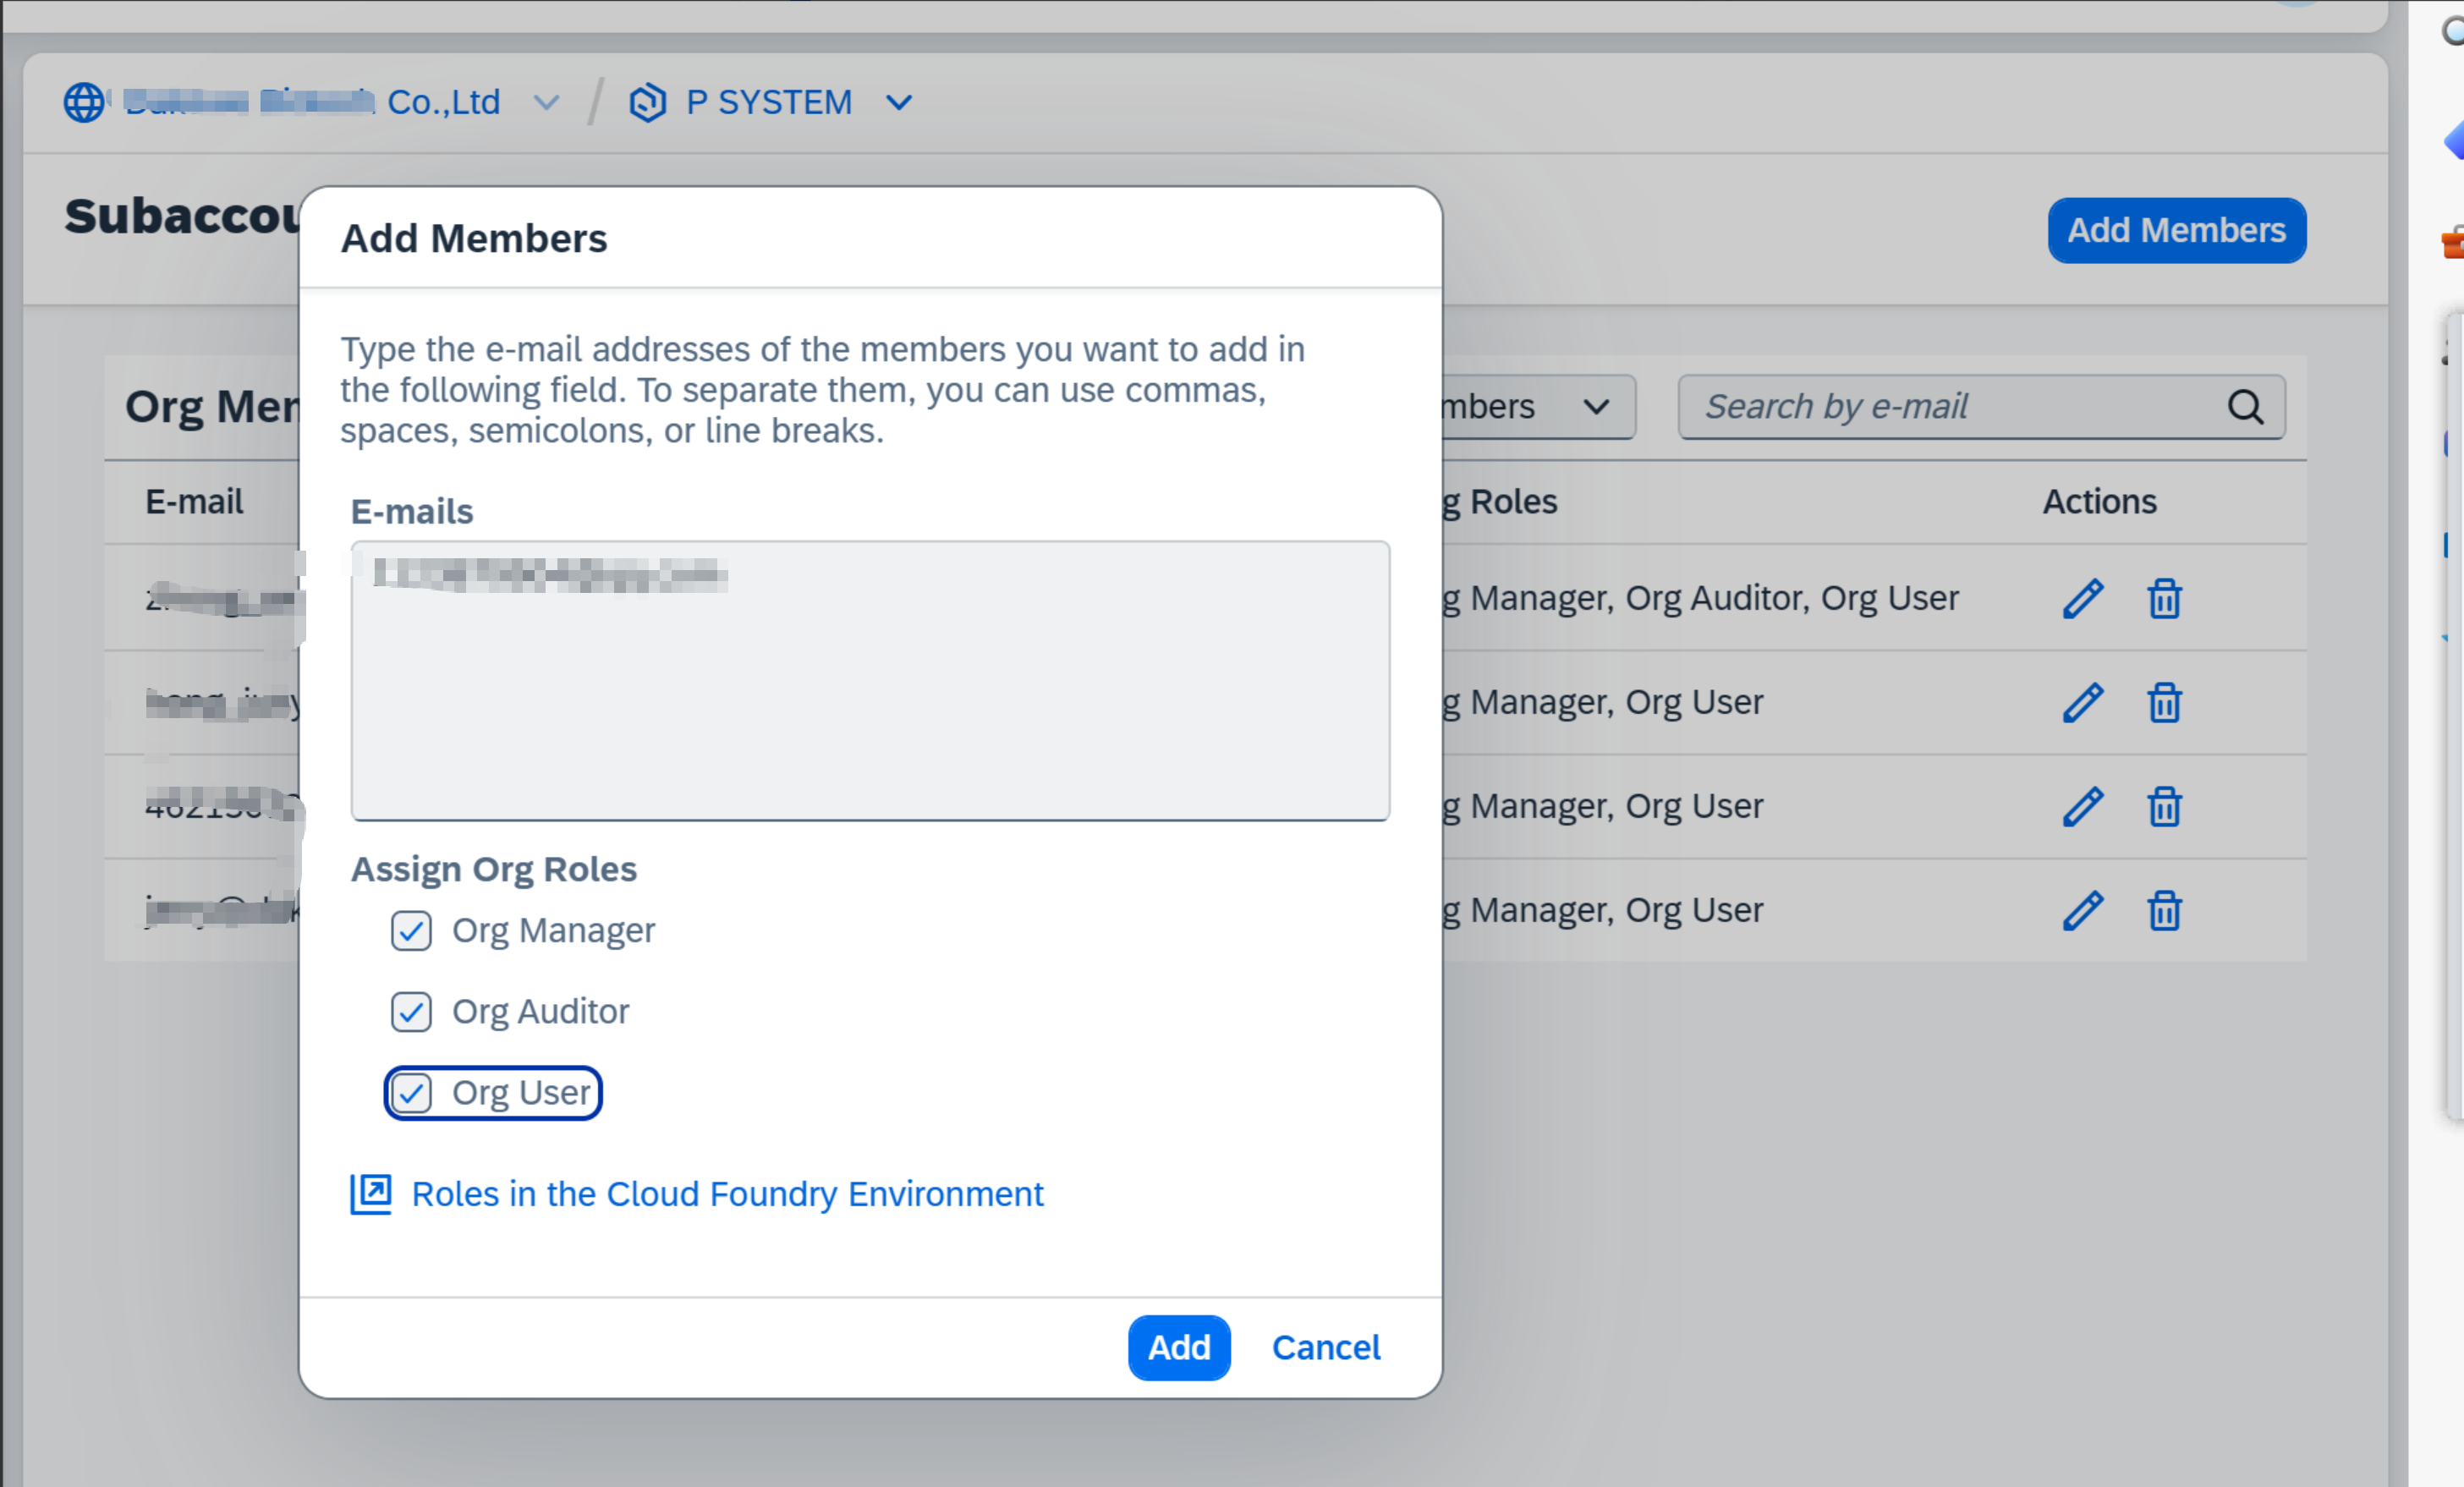Click the Add Members button

click(x=2177, y=230)
